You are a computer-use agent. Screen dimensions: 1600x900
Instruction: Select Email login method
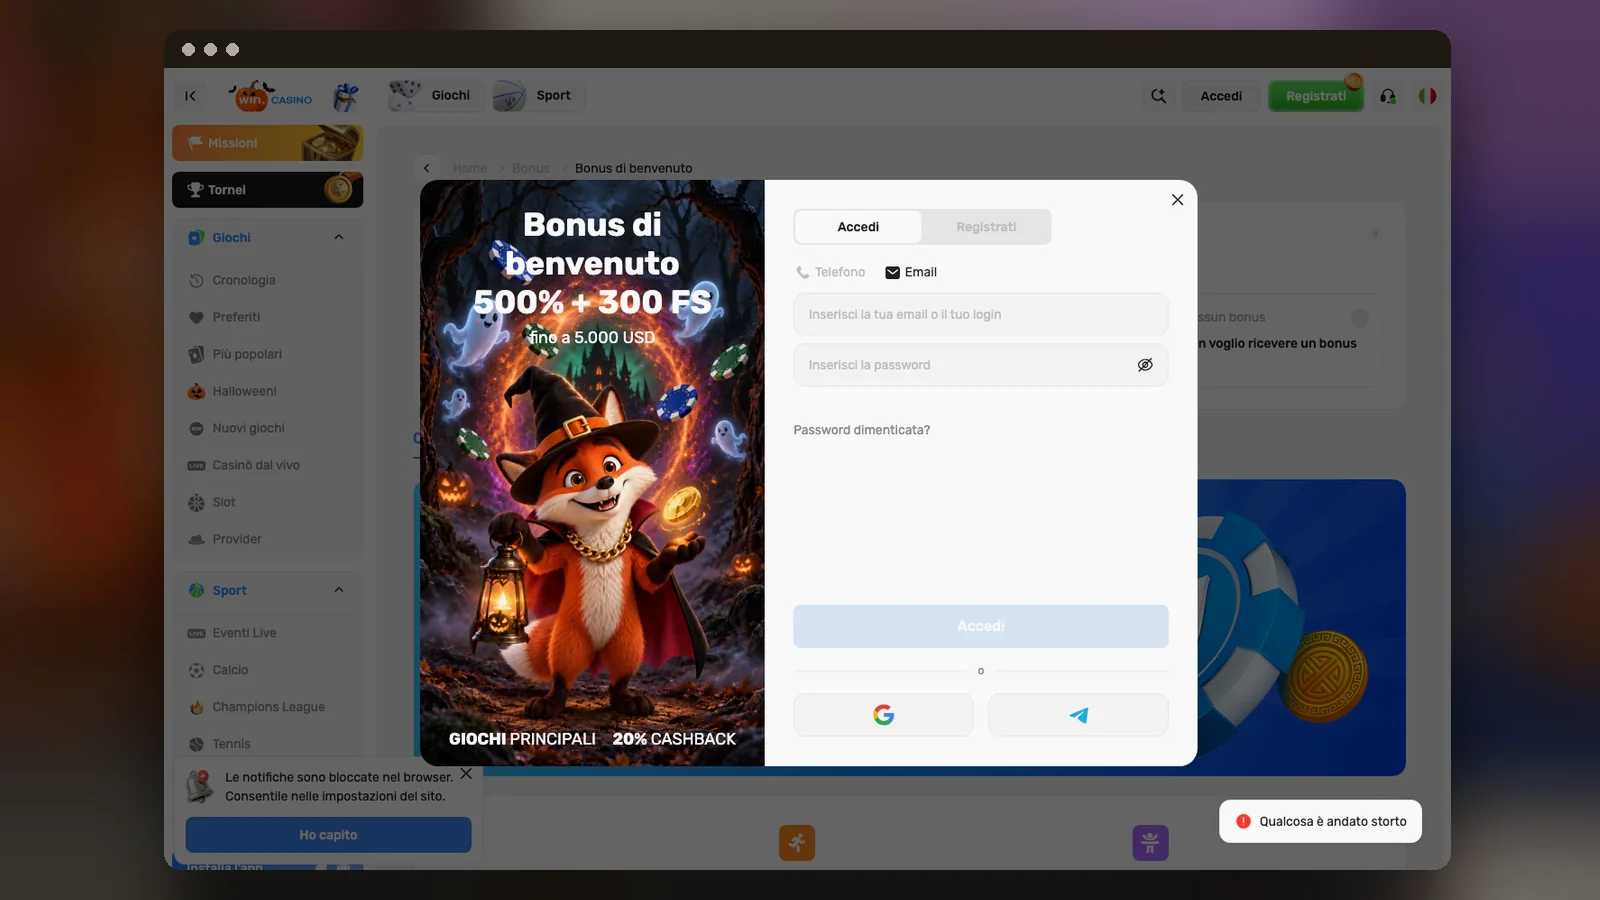point(911,272)
